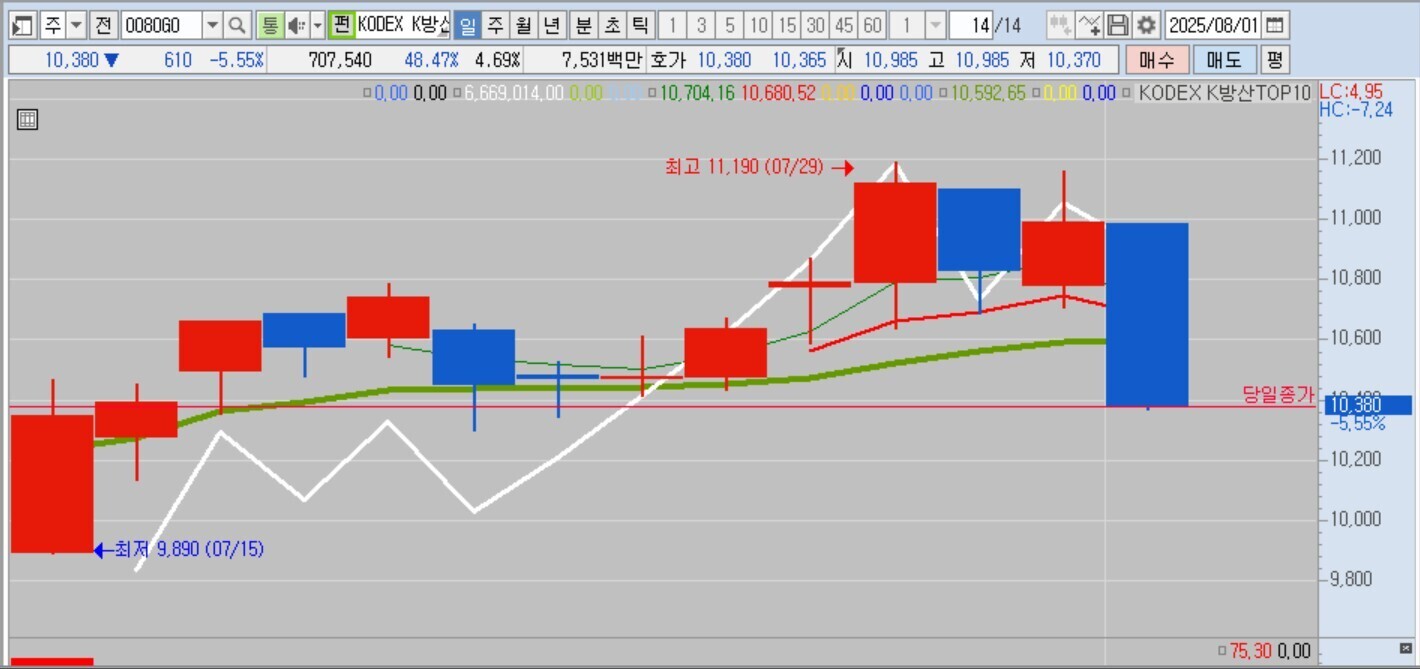The image size is (1420, 669).
Task: Click the 3 interval button
Action: pyautogui.click(x=702, y=25)
